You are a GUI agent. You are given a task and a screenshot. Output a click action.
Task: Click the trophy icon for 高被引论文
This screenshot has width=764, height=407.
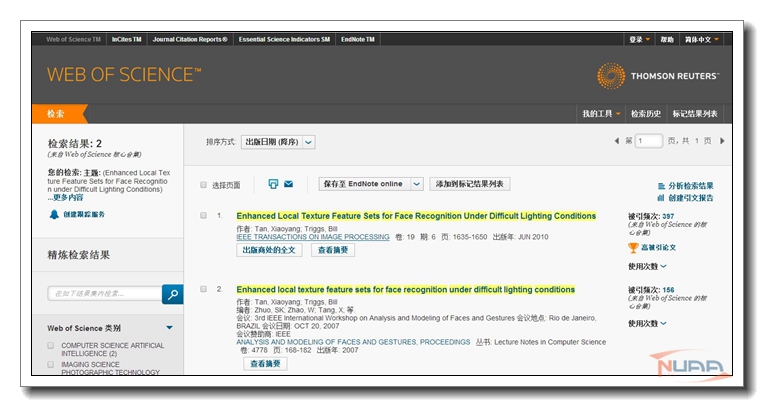(632, 247)
